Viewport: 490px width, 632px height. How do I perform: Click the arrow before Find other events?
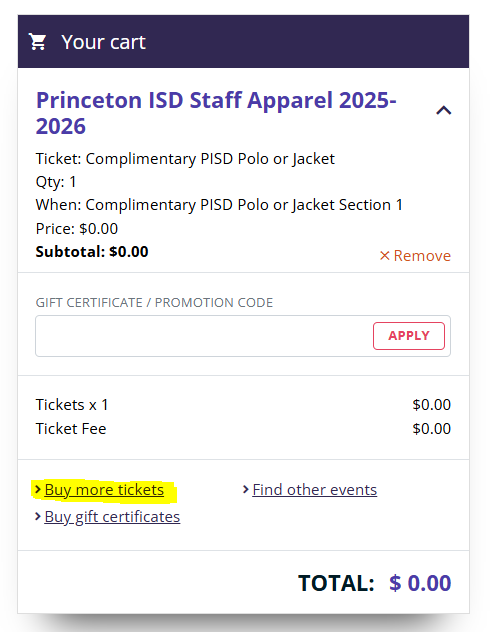click(245, 489)
